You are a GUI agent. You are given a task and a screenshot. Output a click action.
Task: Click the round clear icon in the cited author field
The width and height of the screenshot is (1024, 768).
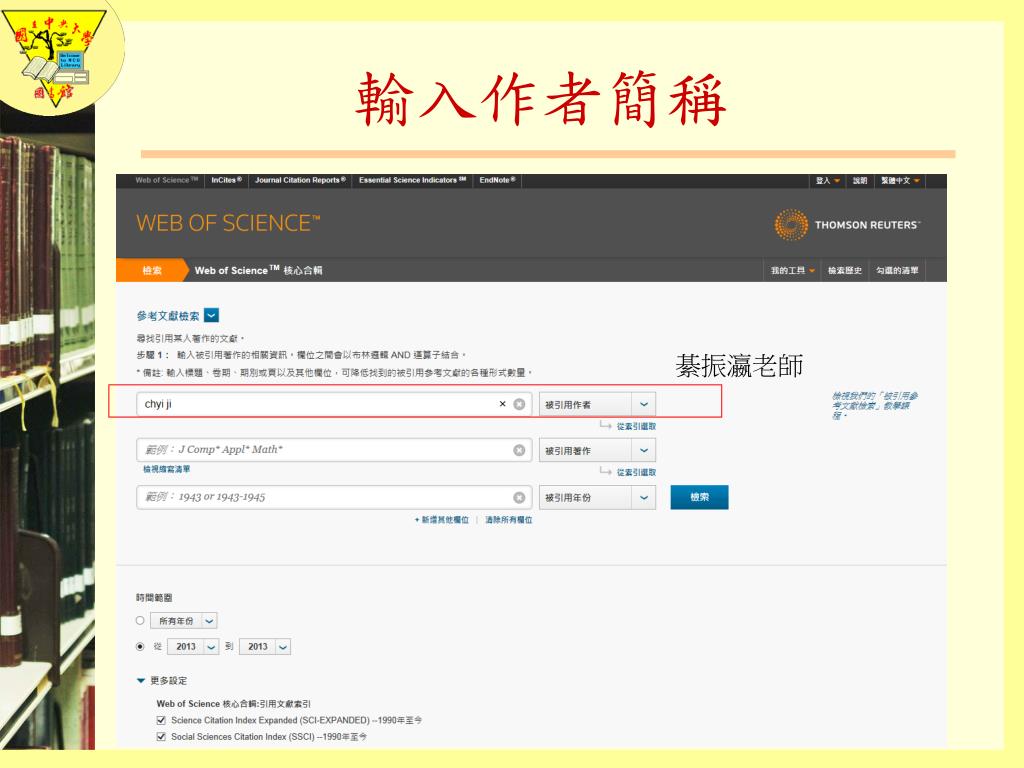519,404
